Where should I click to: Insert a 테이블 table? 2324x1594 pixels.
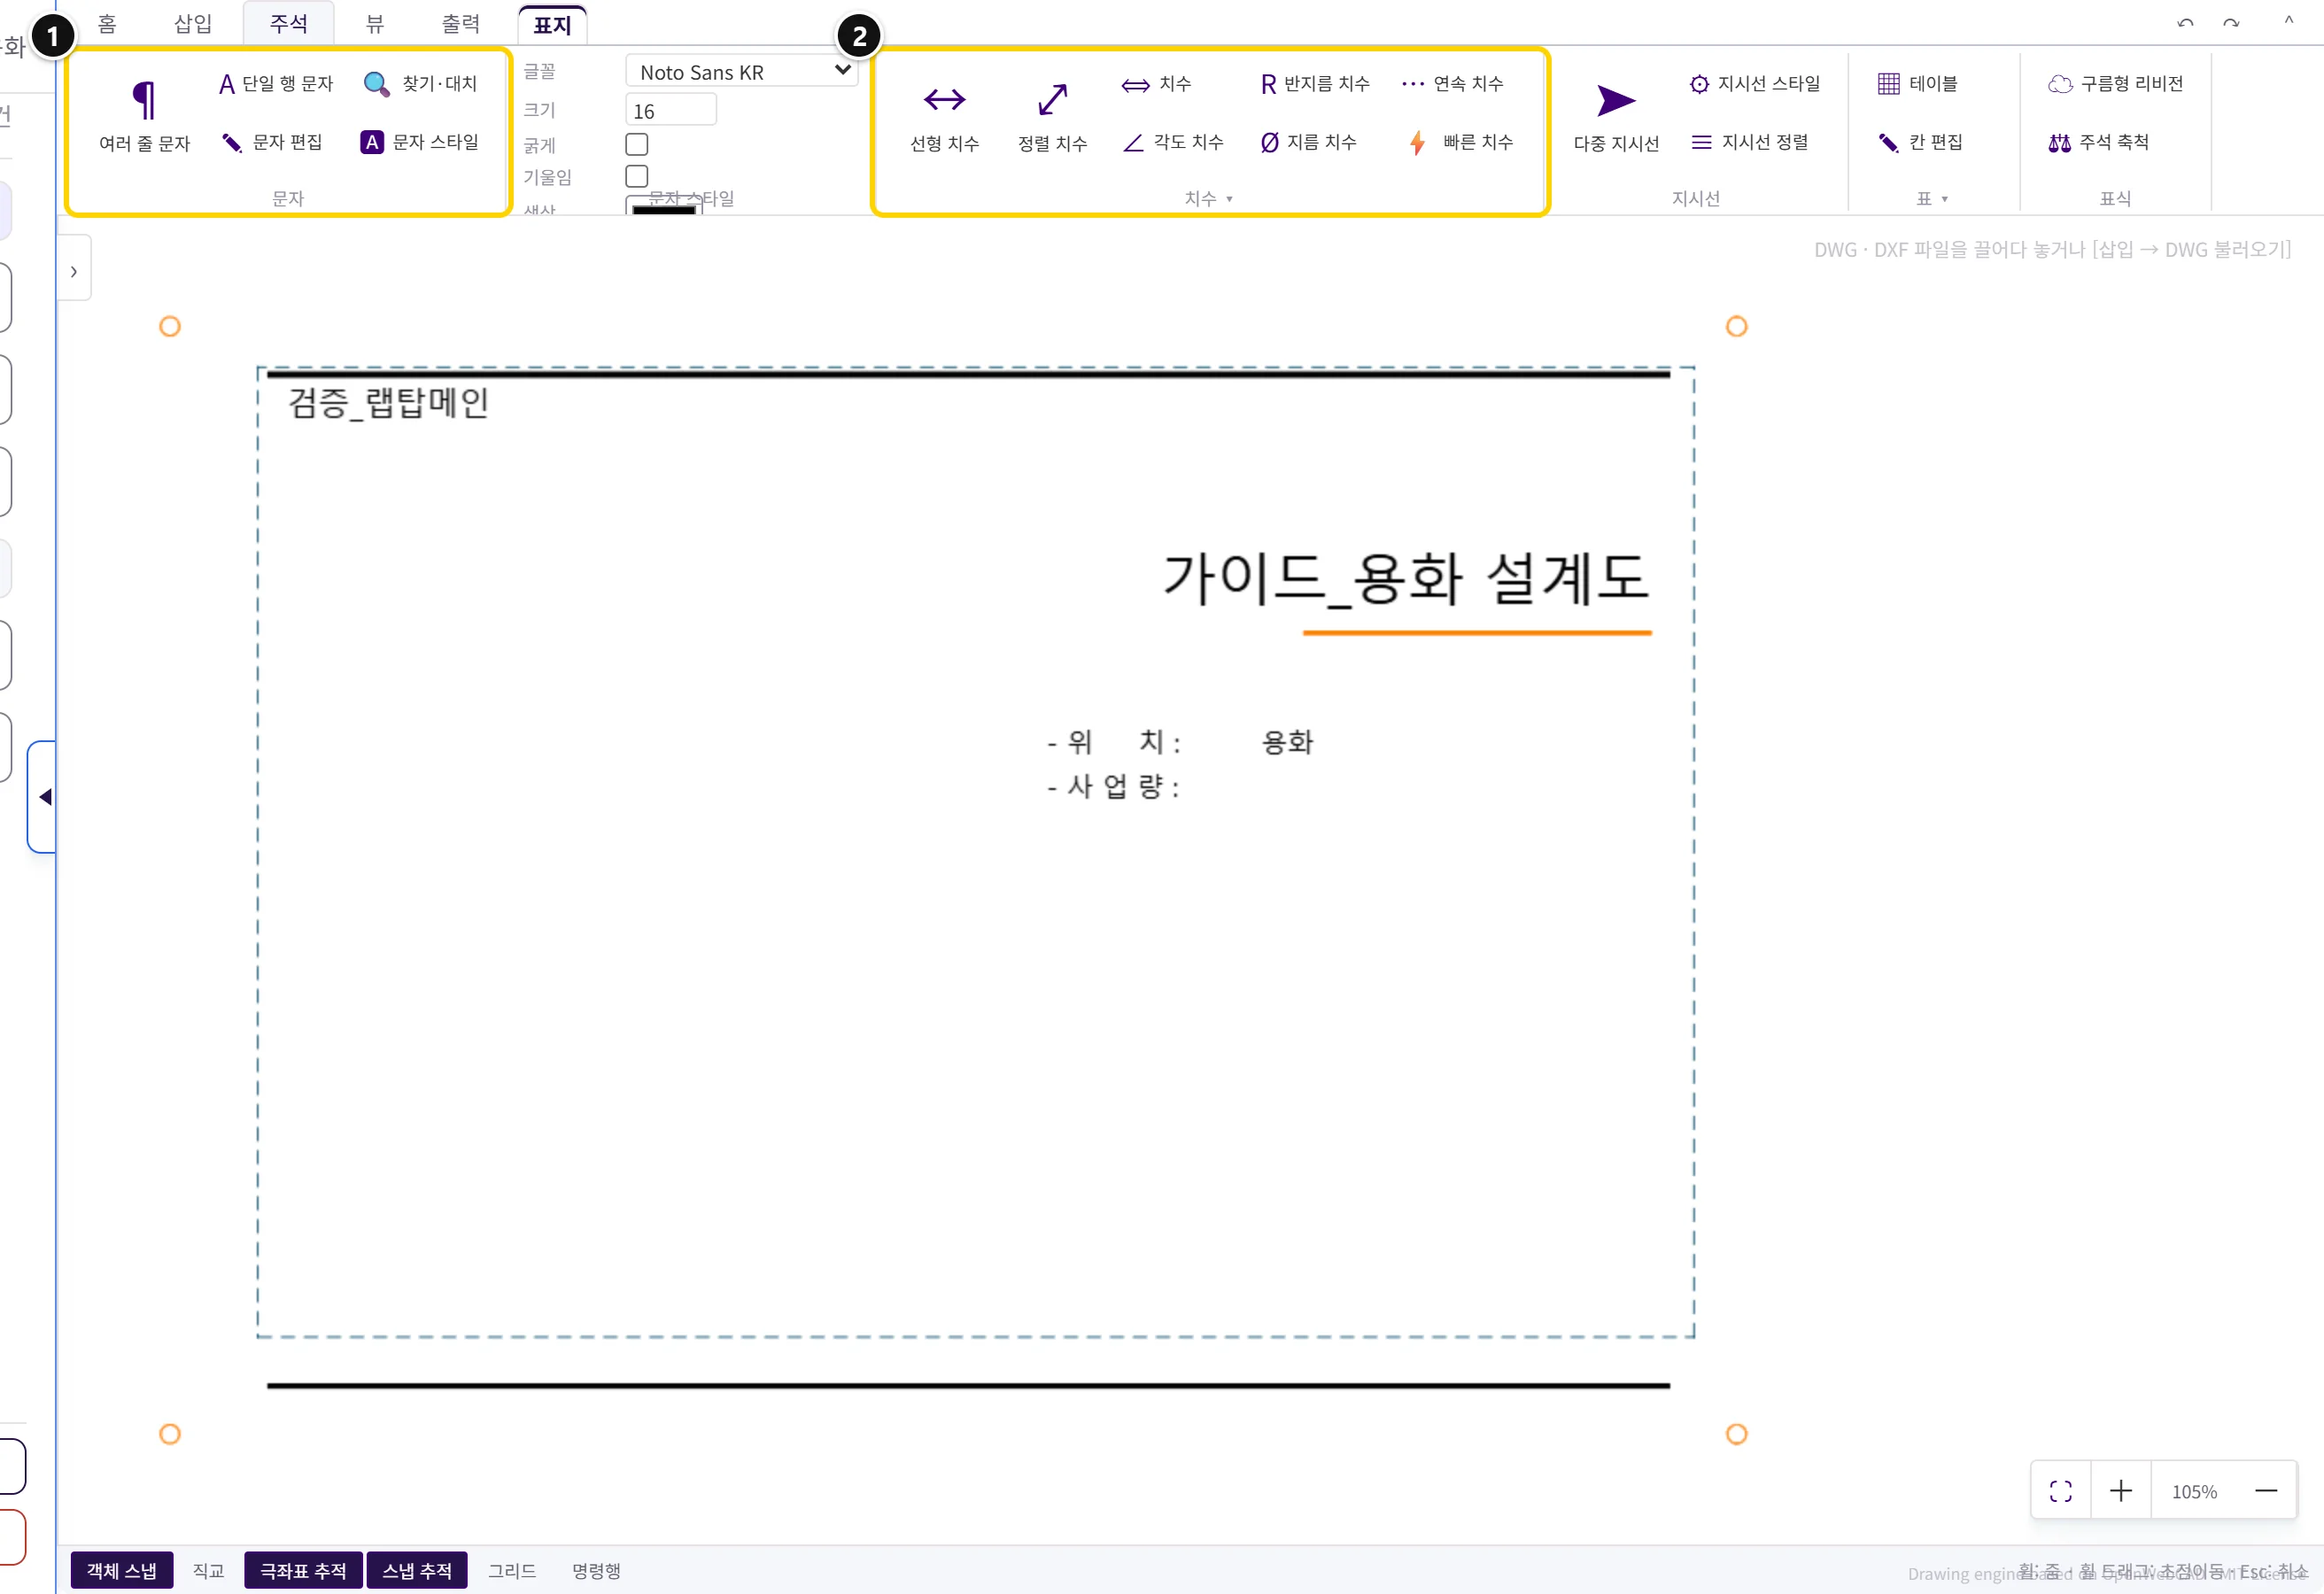pyautogui.click(x=1917, y=84)
